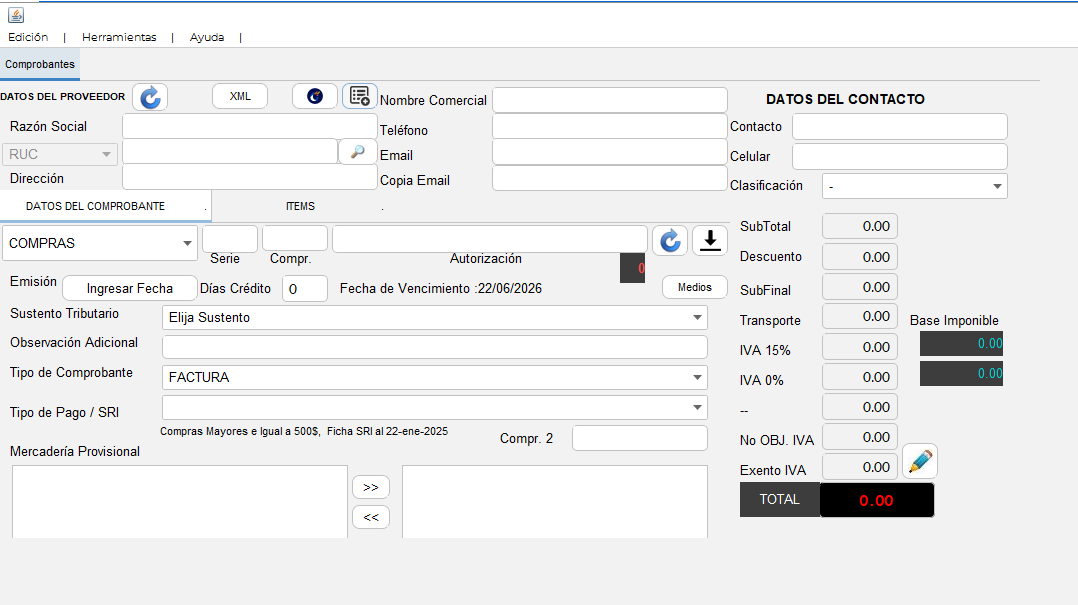The image size is (1078, 605).
Task: Click the Razón Social input field
Action: point(250,126)
